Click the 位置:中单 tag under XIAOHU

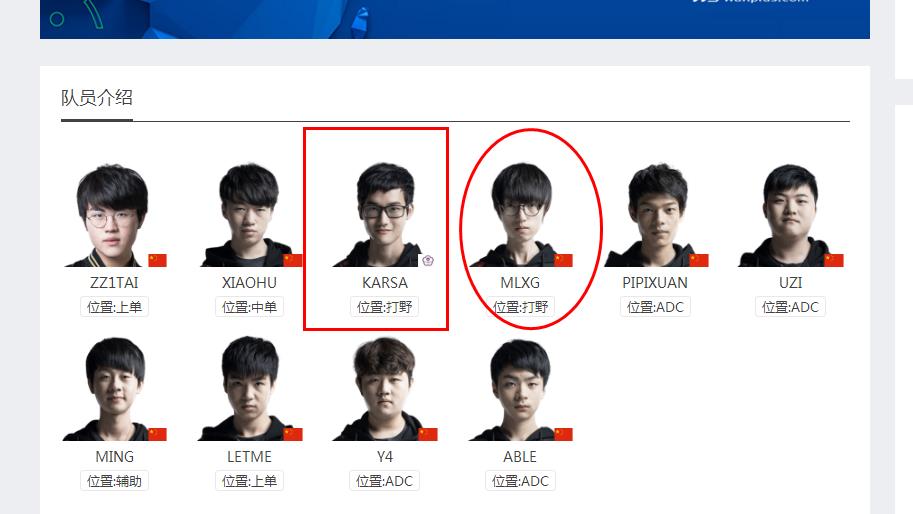click(249, 307)
